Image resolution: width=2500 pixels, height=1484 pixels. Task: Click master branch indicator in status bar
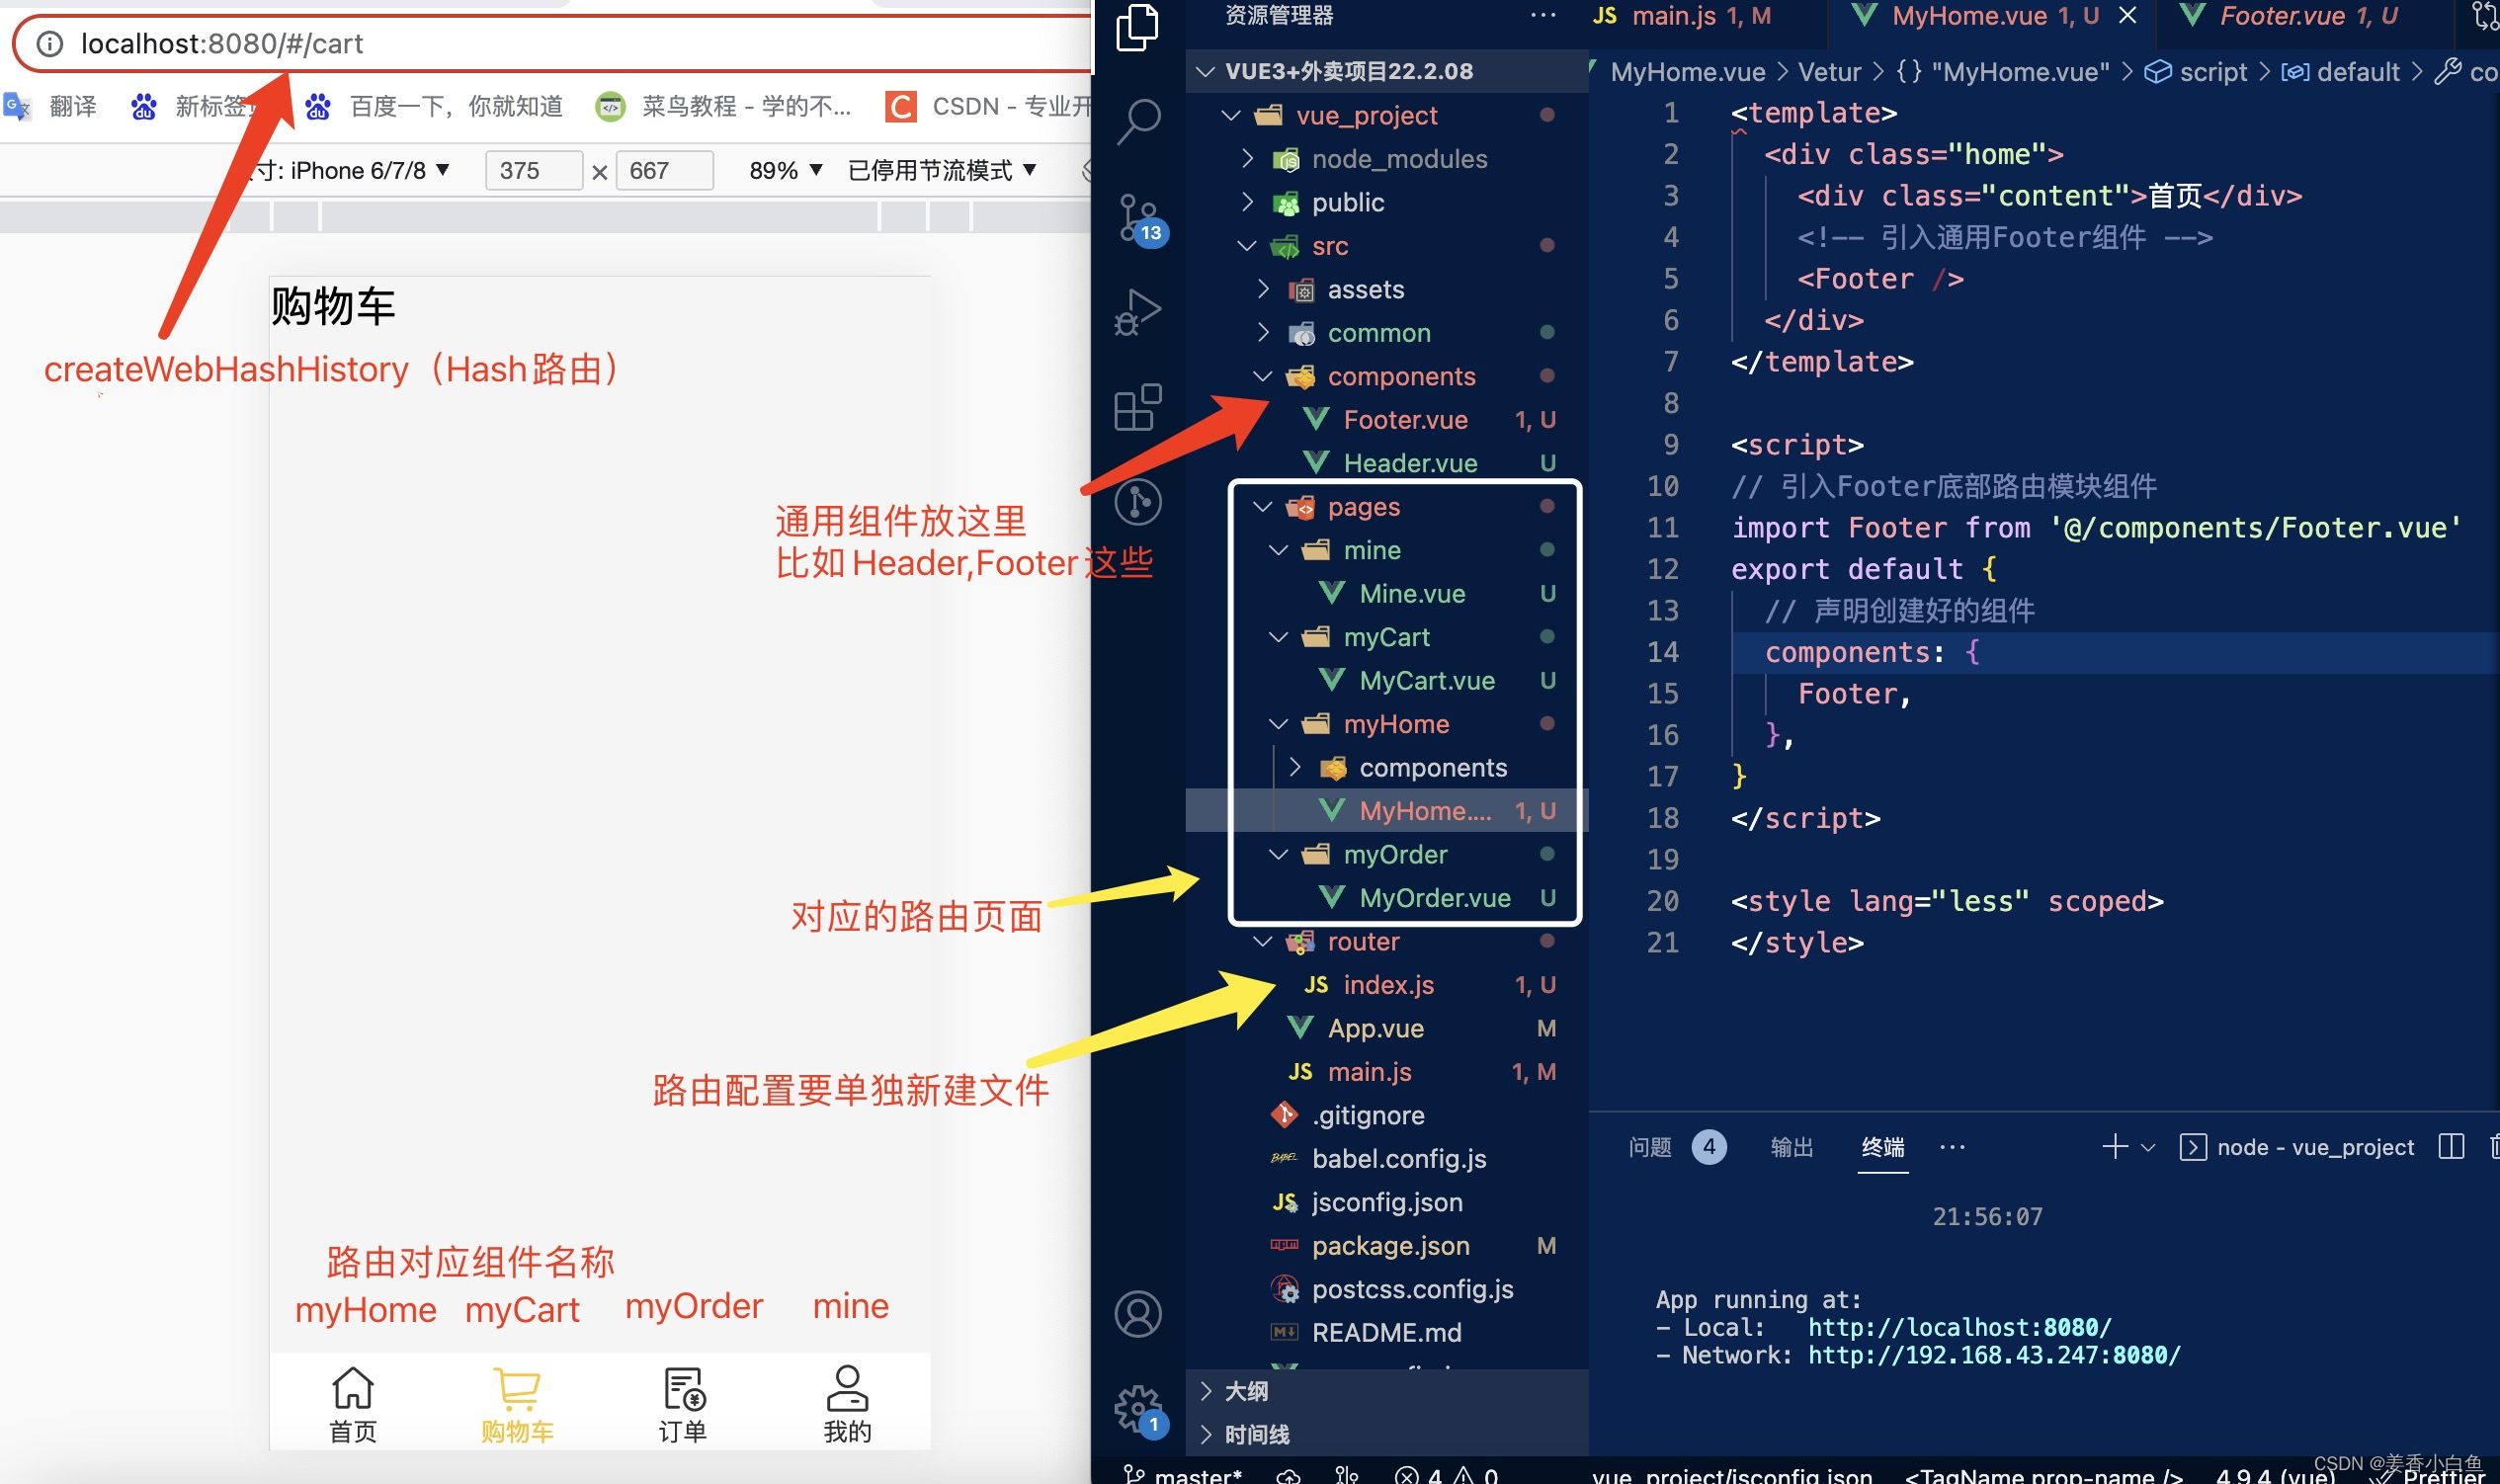pos(1183,1474)
